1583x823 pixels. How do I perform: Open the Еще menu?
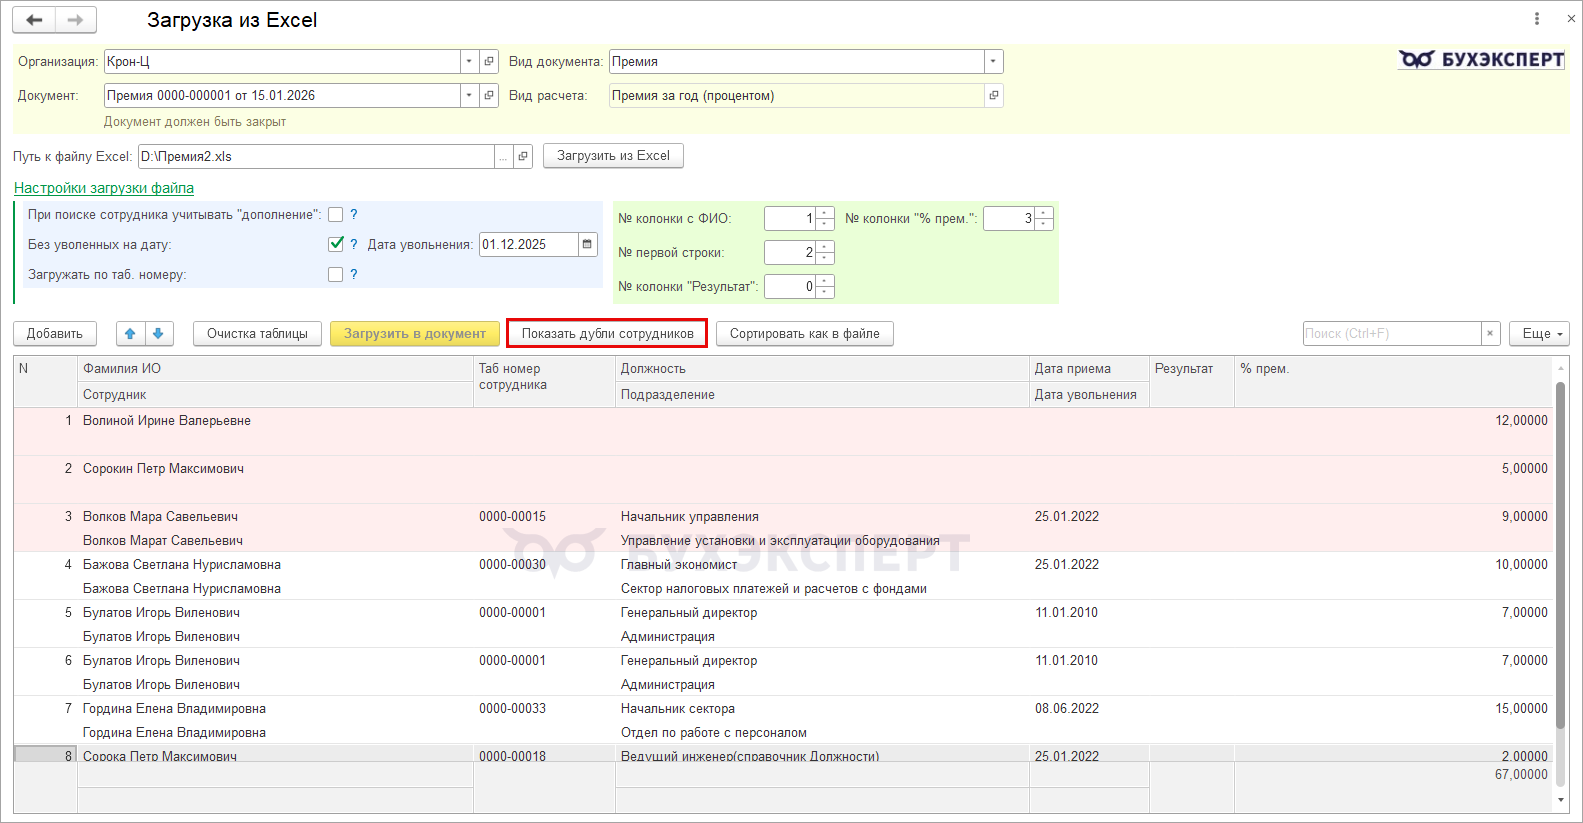(1539, 334)
